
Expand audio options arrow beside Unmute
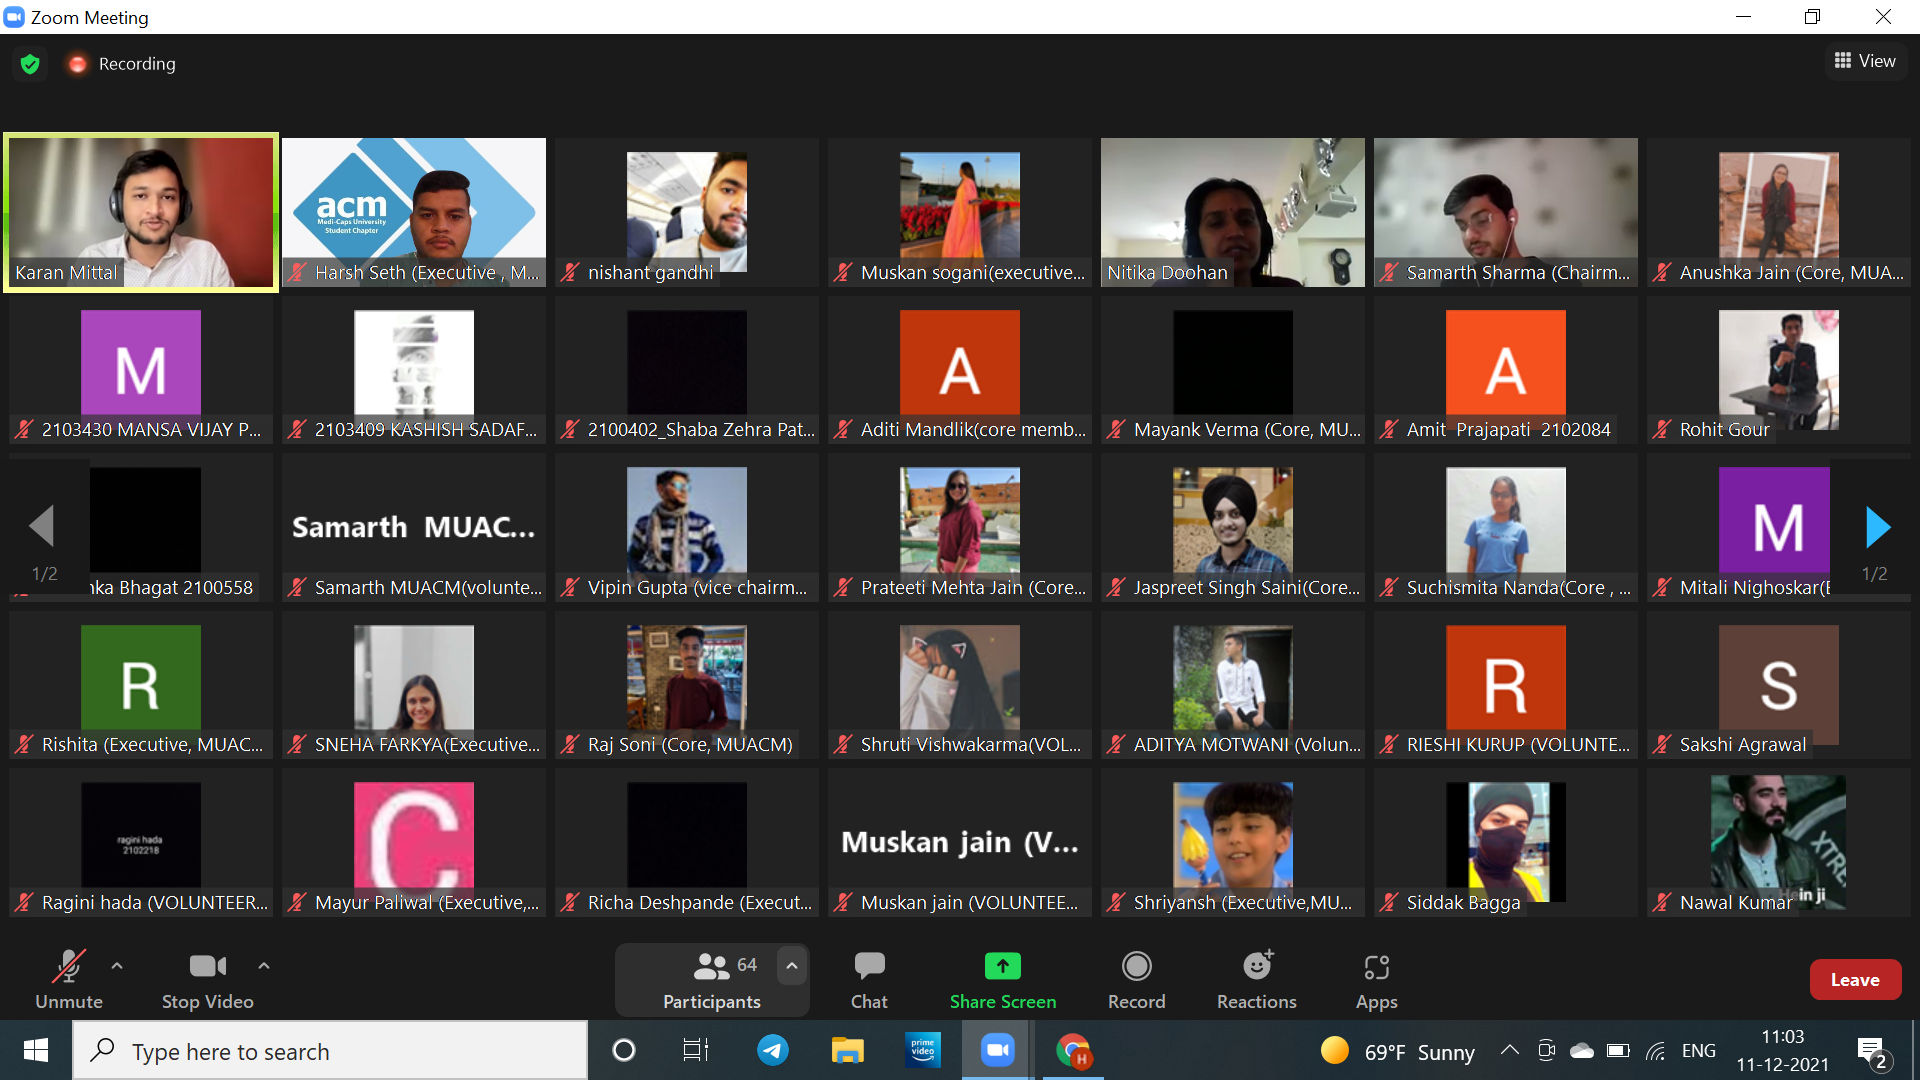[117, 966]
